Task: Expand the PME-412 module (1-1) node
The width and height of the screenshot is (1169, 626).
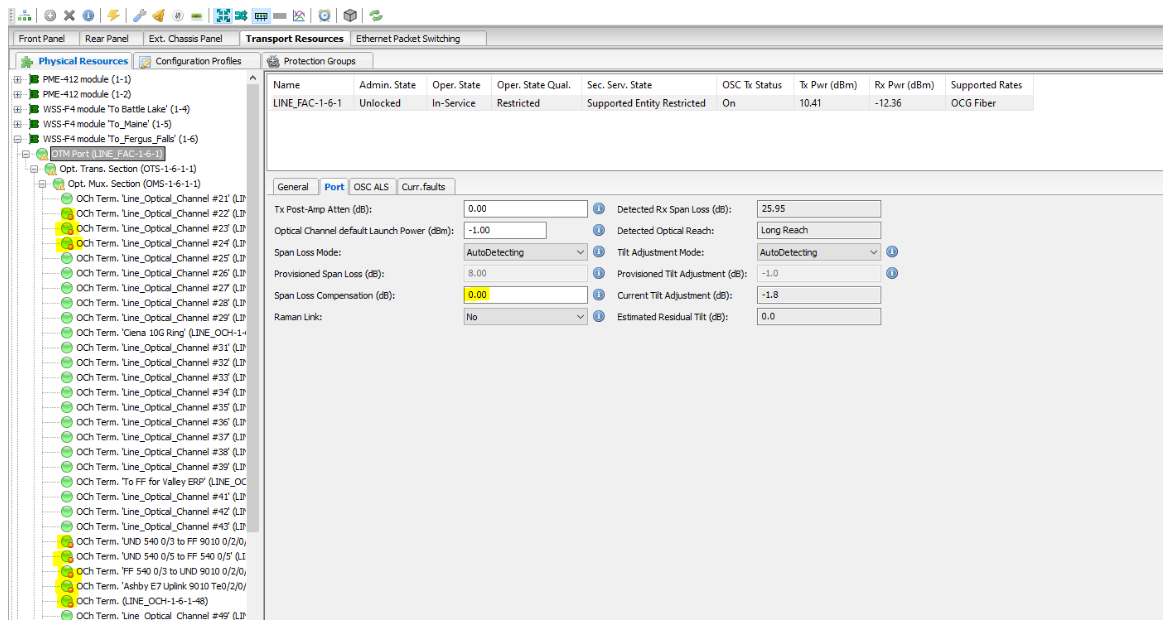Action: click(17, 79)
